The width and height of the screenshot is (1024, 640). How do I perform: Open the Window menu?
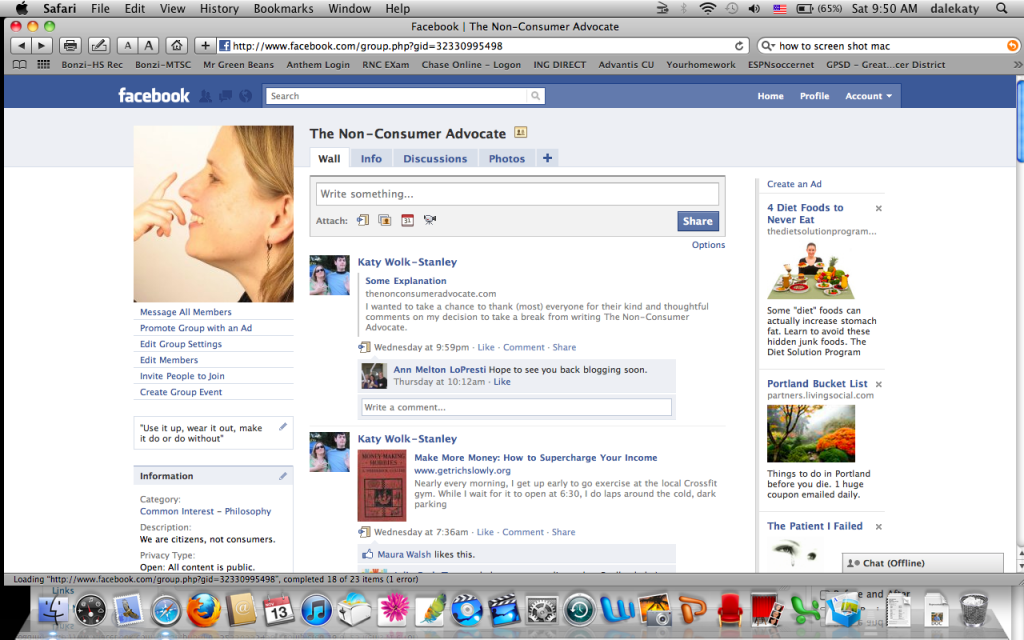(349, 8)
